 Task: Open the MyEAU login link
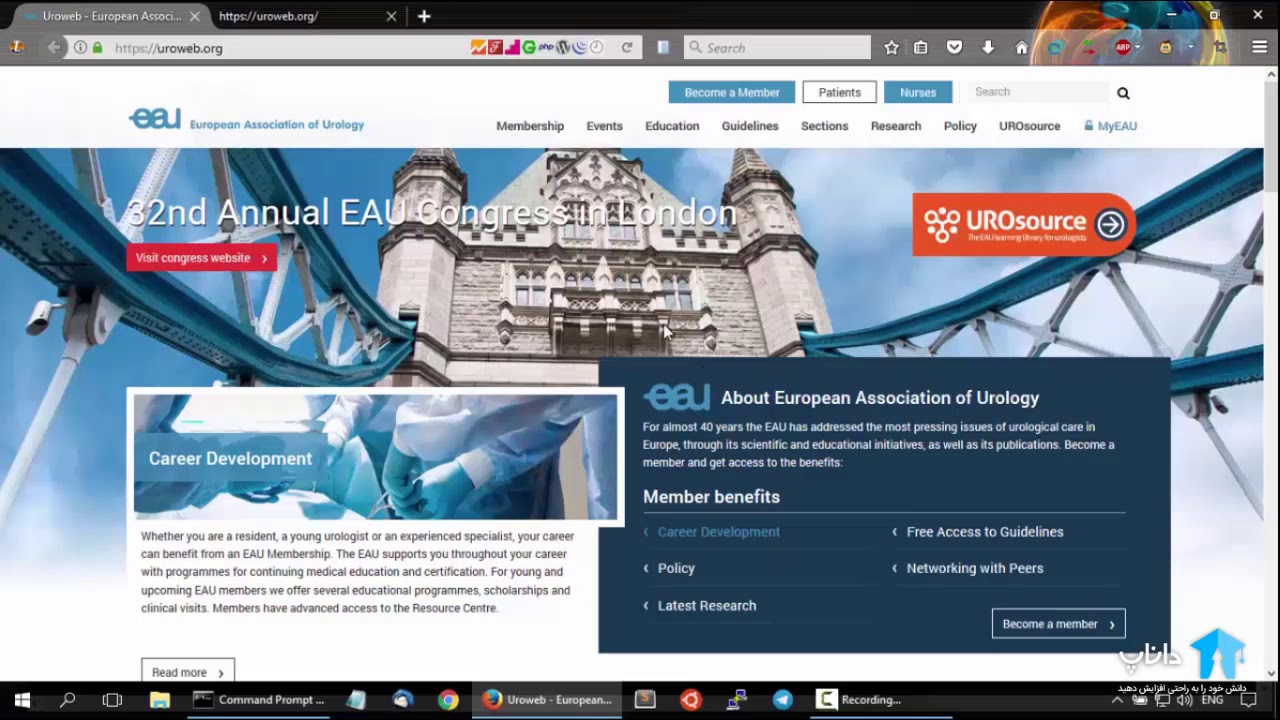point(1110,126)
